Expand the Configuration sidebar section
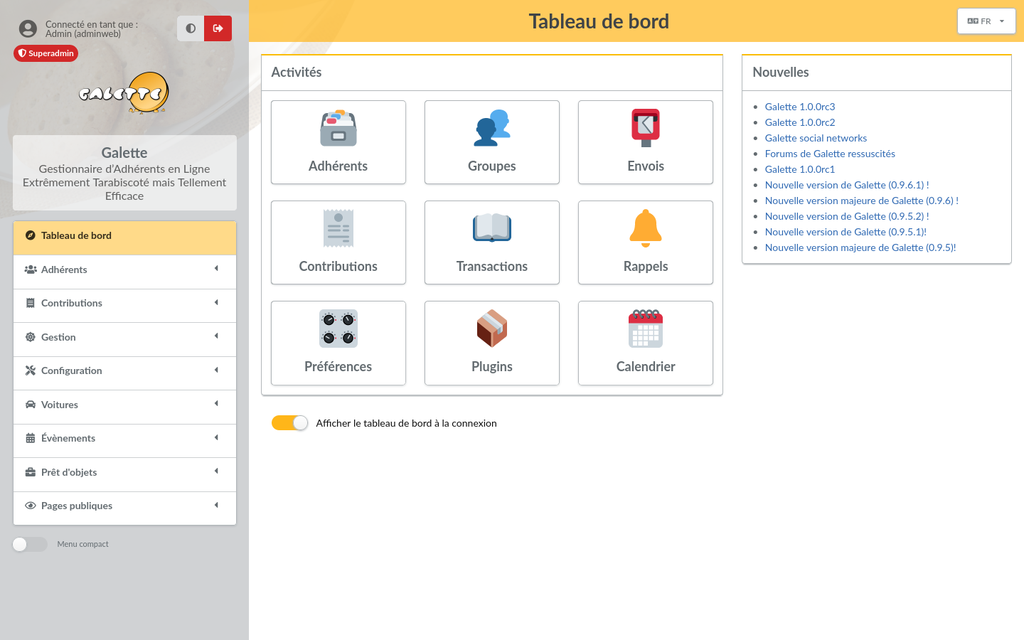1024x640 pixels. tap(125, 371)
